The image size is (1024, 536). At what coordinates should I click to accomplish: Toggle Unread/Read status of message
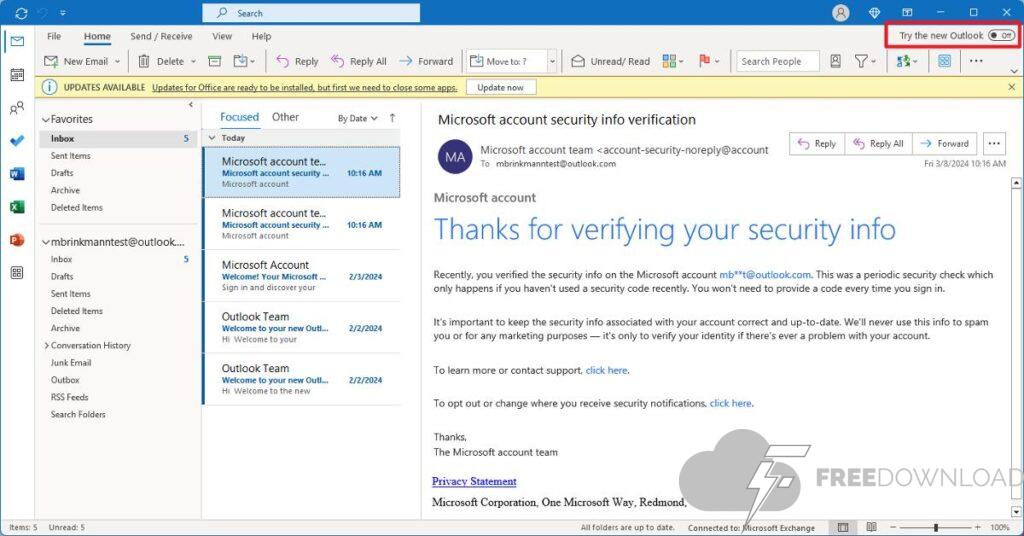[x=611, y=61]
